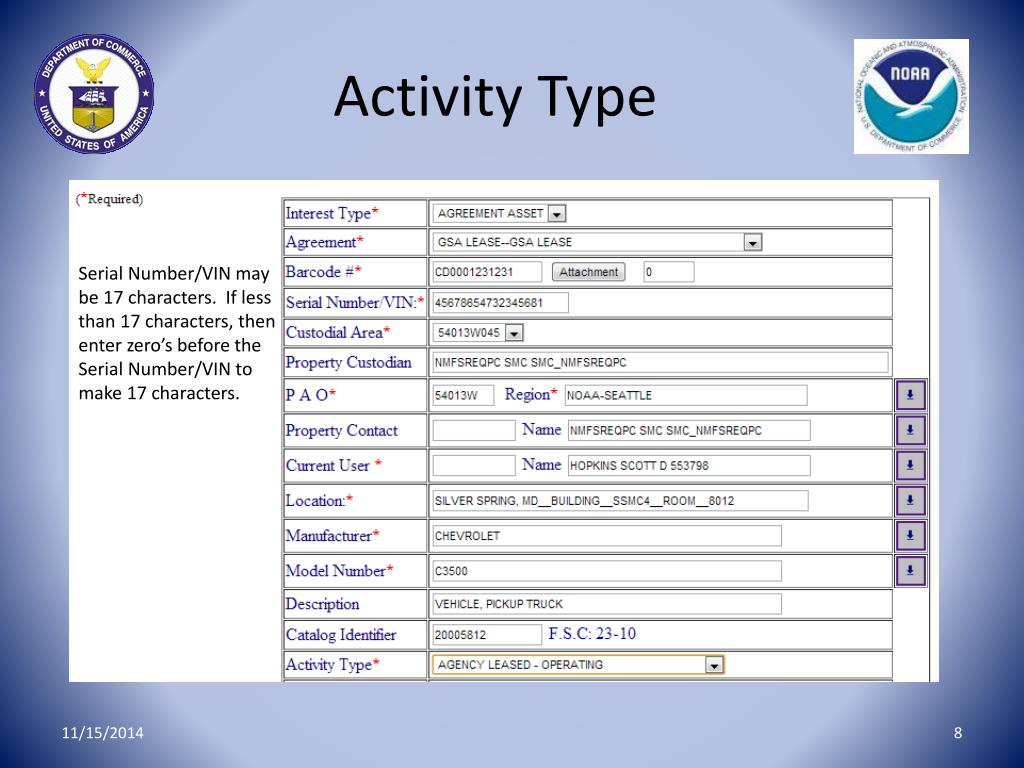Viewport: 1024px width, 768px height.
Task: Click the Interest Type label
Action: pyautogui.click(x=332, y=214)
